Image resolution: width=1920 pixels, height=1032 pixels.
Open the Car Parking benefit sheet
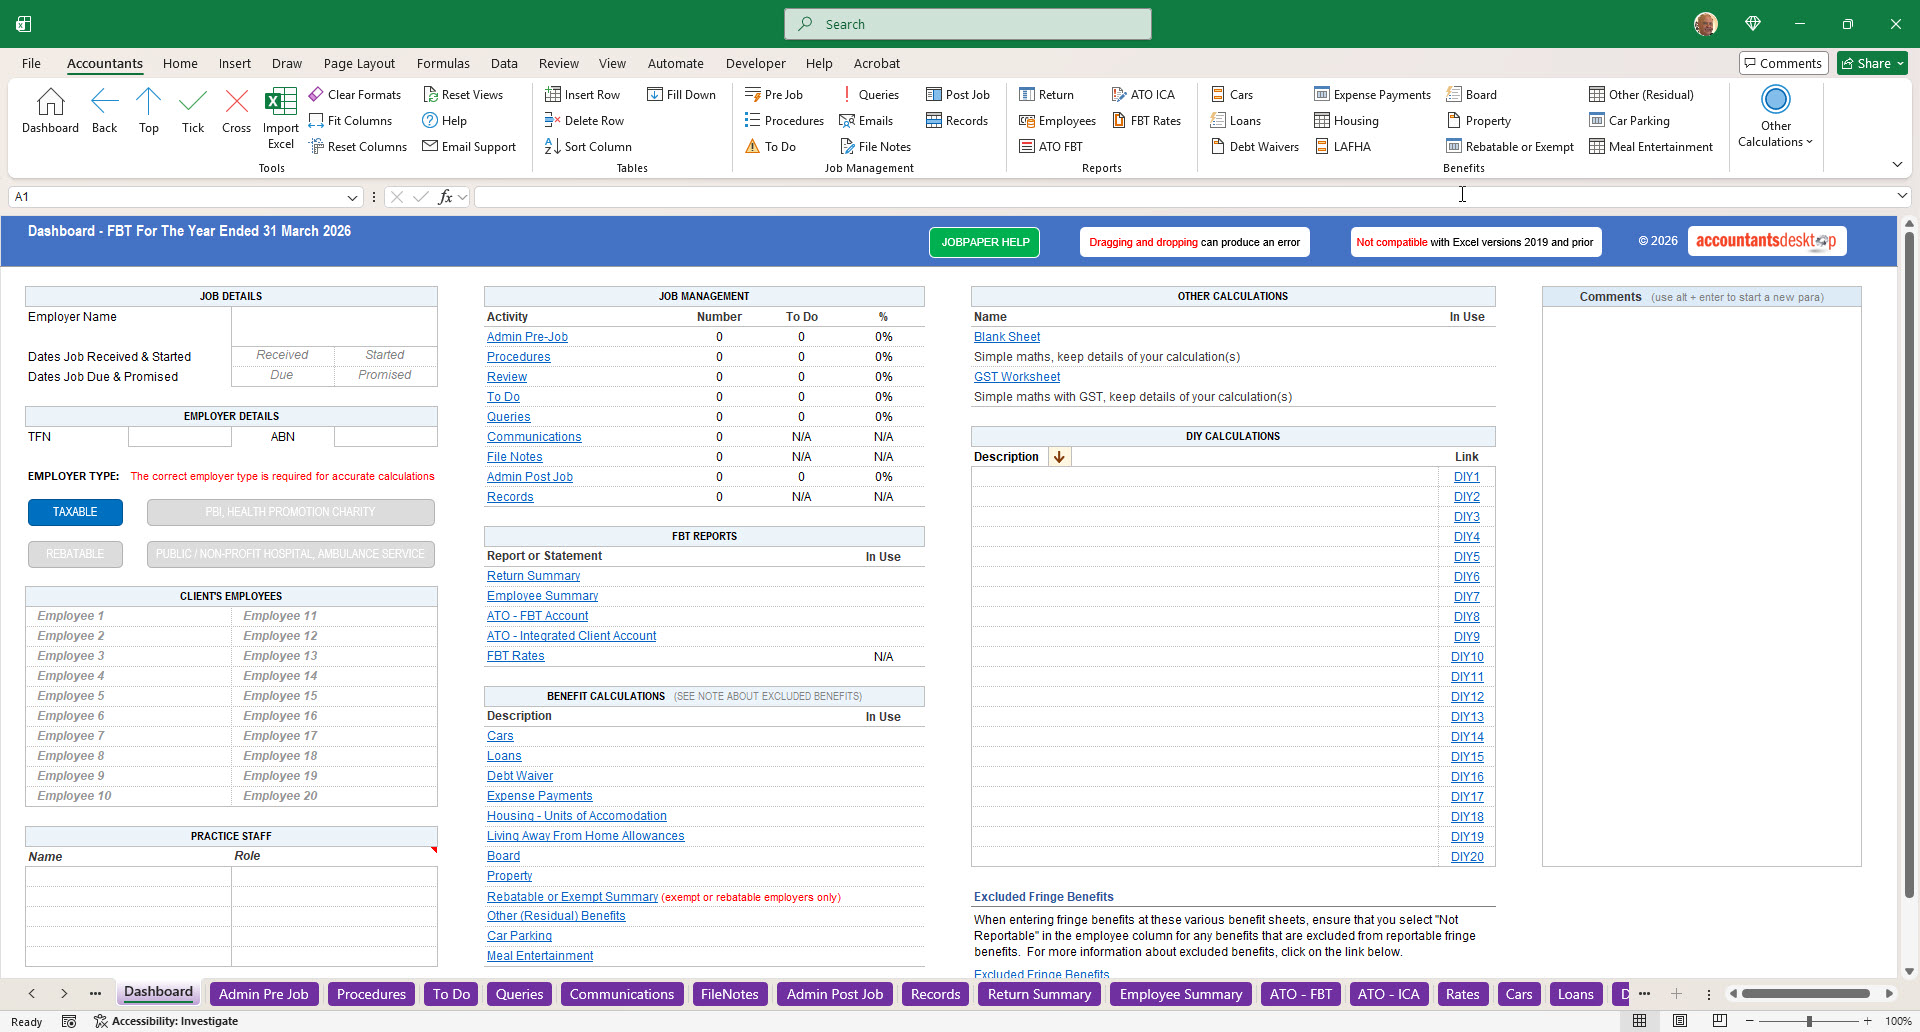click(x=1629, y=121)
